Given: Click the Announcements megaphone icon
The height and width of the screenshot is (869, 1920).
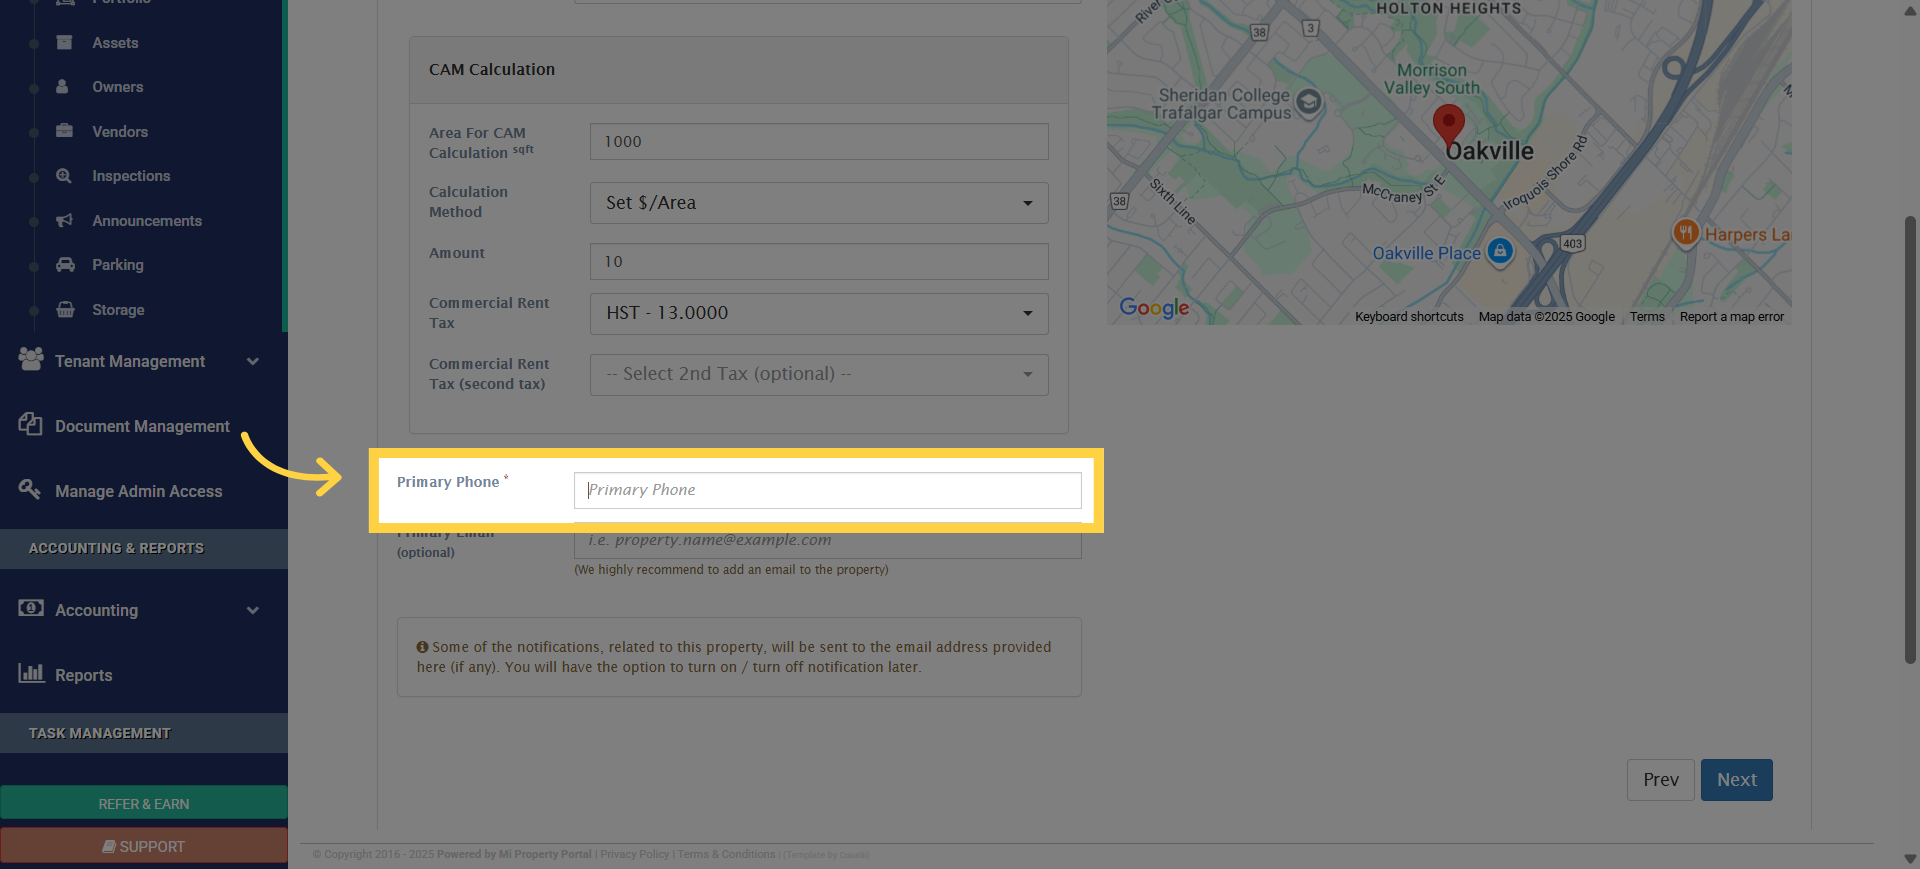Looking at the screenshot, I should click(x=65, y=220).
